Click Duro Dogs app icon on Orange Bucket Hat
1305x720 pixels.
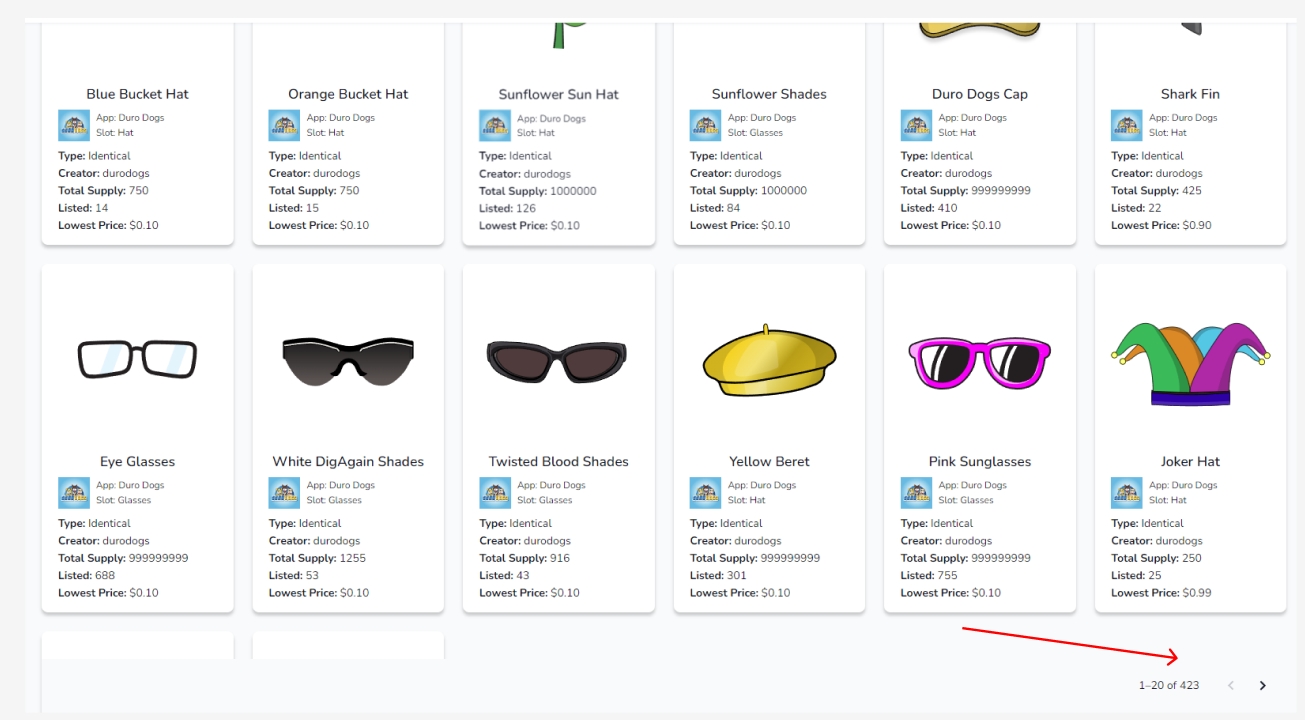[284, 125]
